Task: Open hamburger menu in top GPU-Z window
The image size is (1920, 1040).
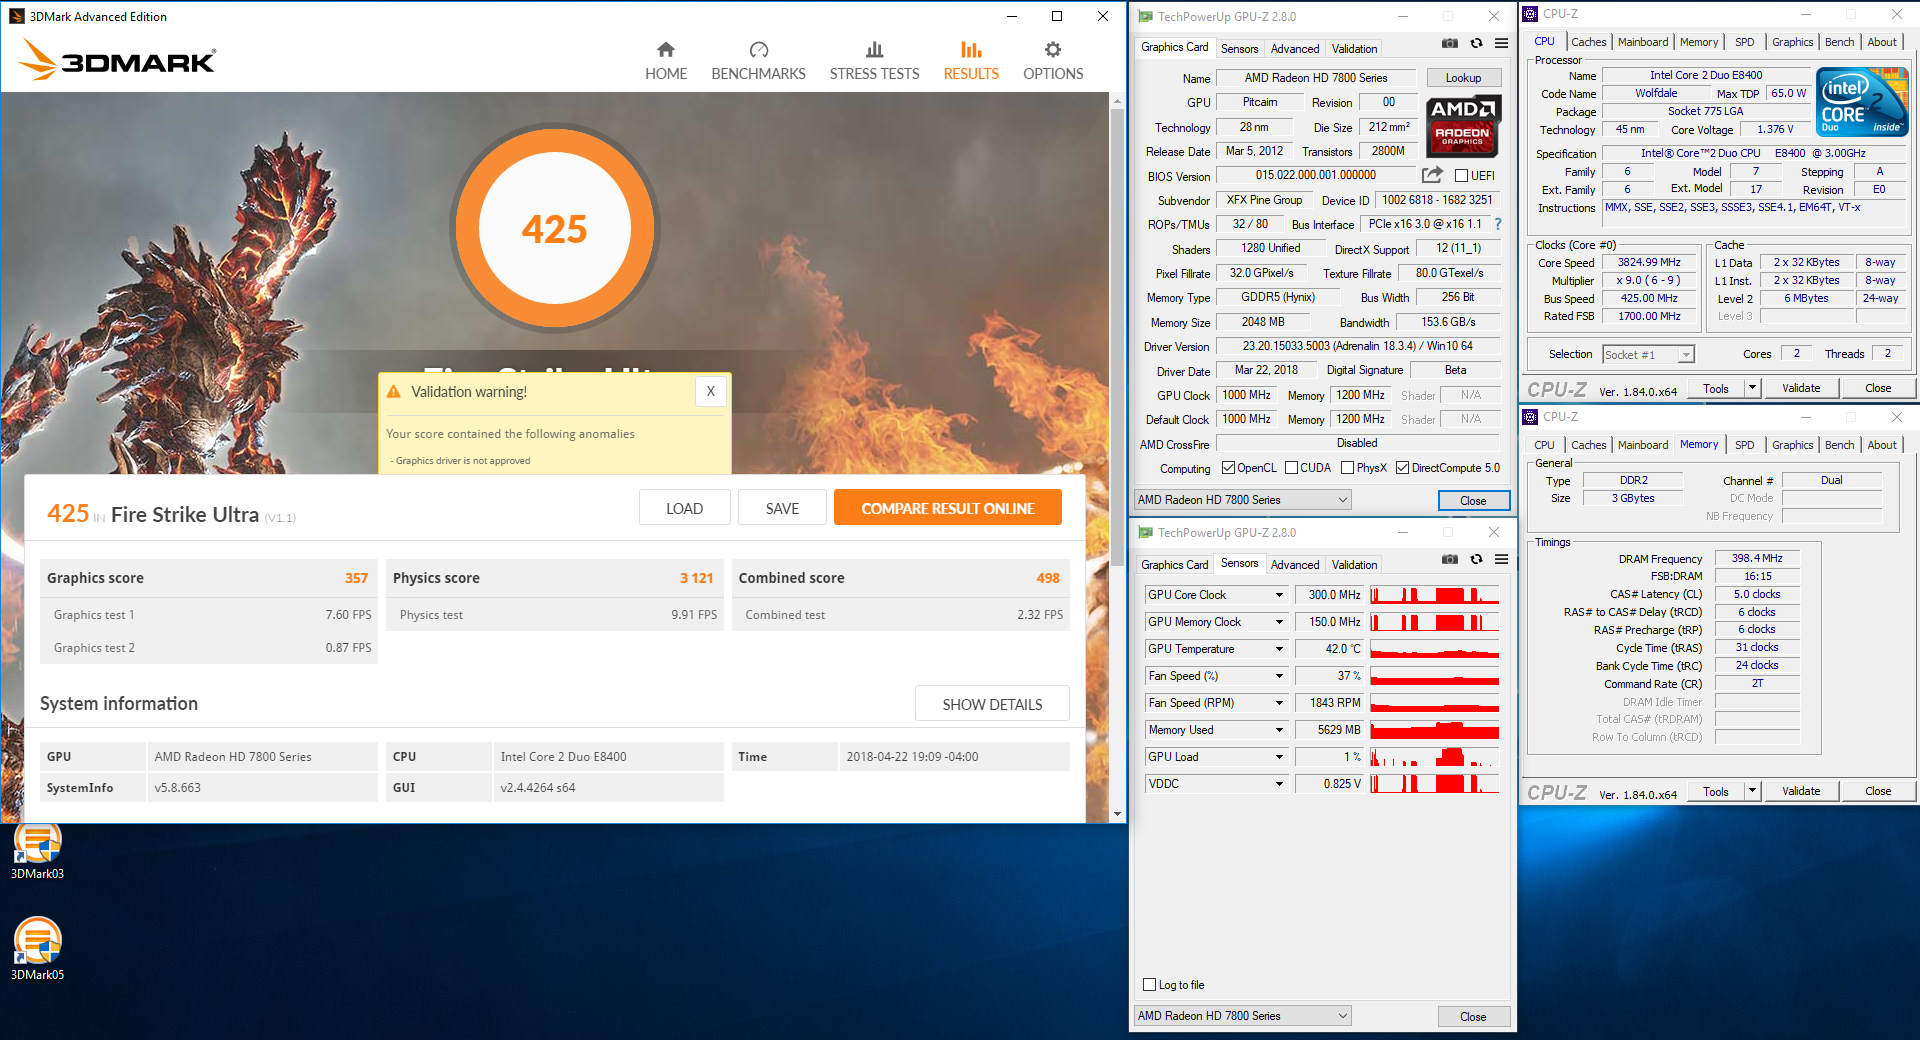Action: point(1501,43)
